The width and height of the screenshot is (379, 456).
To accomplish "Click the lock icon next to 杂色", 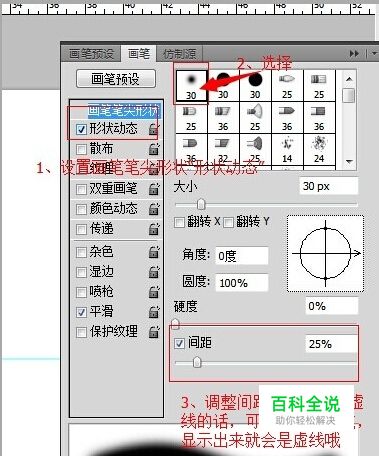I will [154, 252].
